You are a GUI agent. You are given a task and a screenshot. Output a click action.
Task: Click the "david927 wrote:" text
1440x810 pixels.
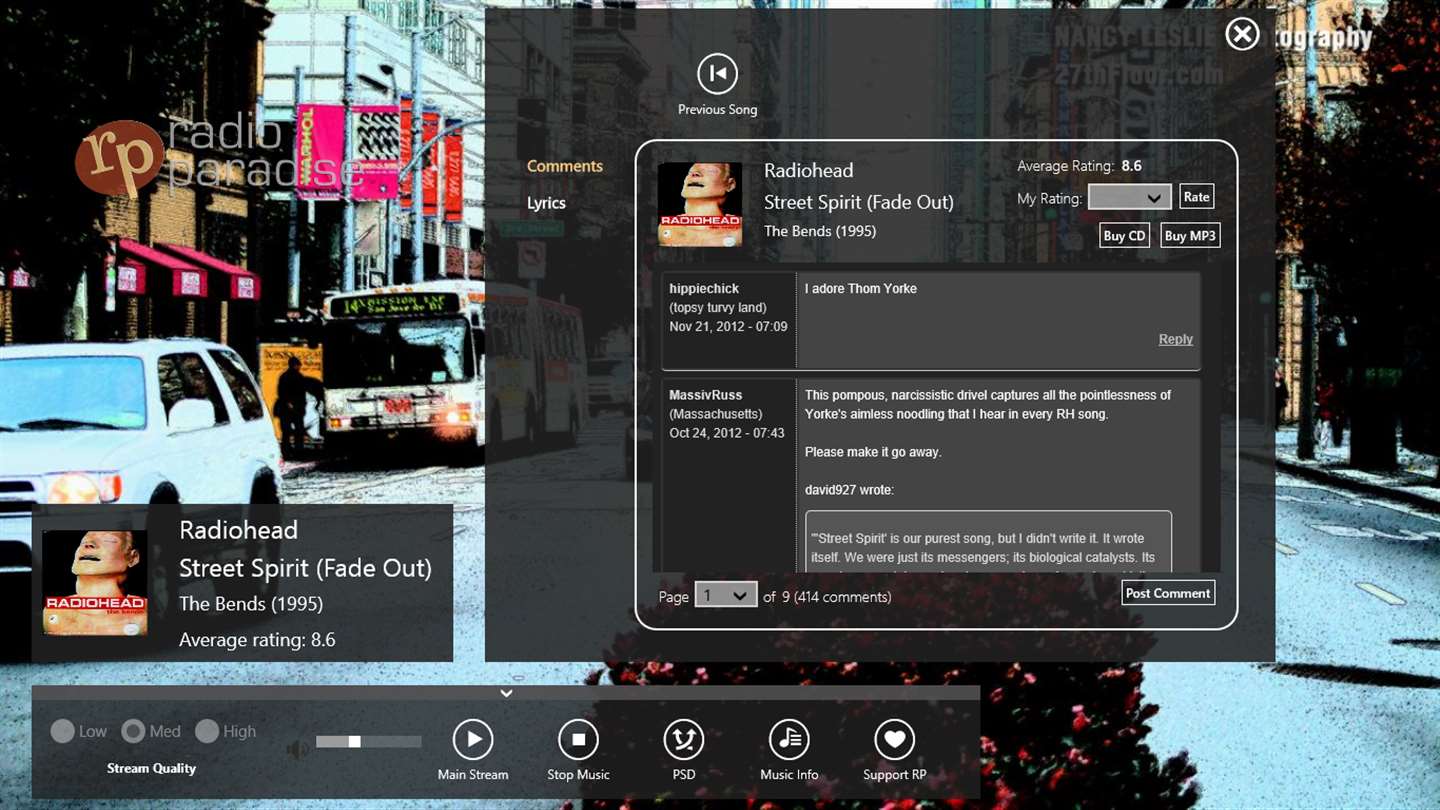point(849,490)
